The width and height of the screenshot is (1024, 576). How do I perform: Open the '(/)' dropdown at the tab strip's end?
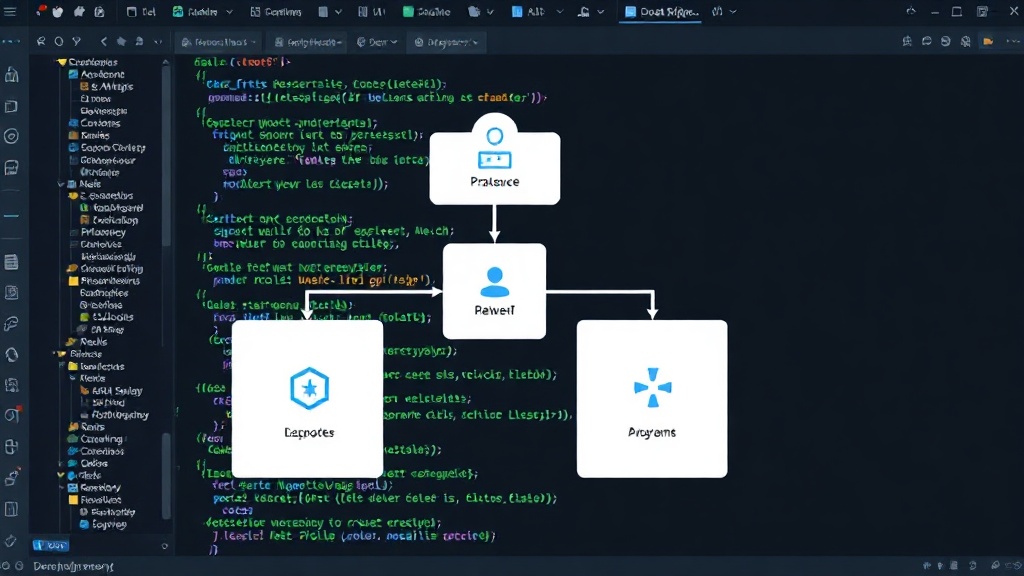(x=725, y=12)
